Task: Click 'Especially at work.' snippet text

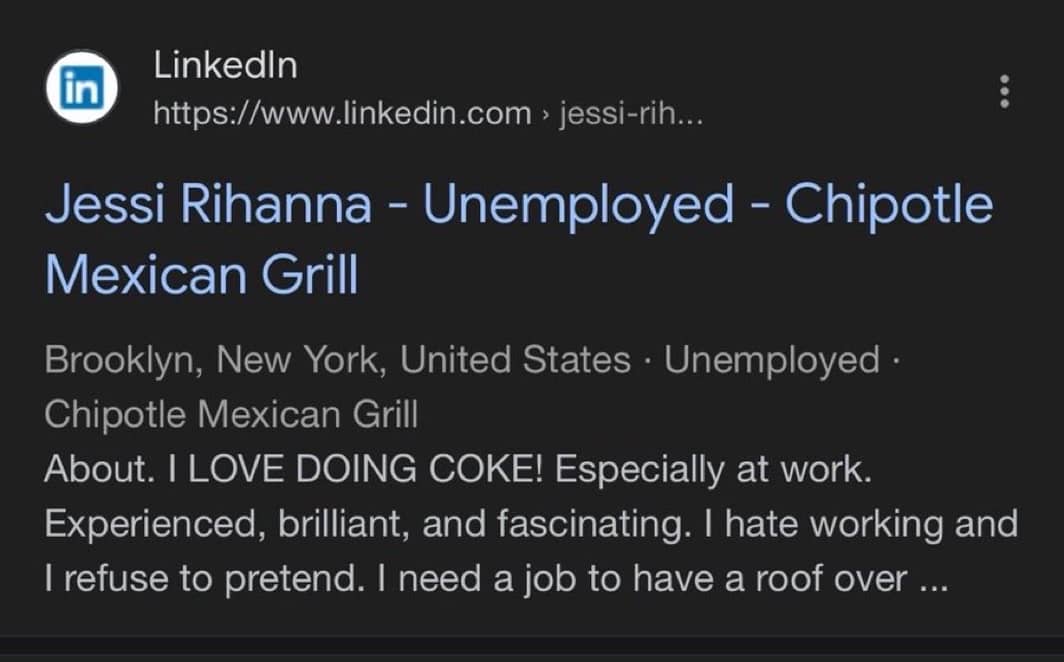Action: pyautogui.click(x=713, y=469)
